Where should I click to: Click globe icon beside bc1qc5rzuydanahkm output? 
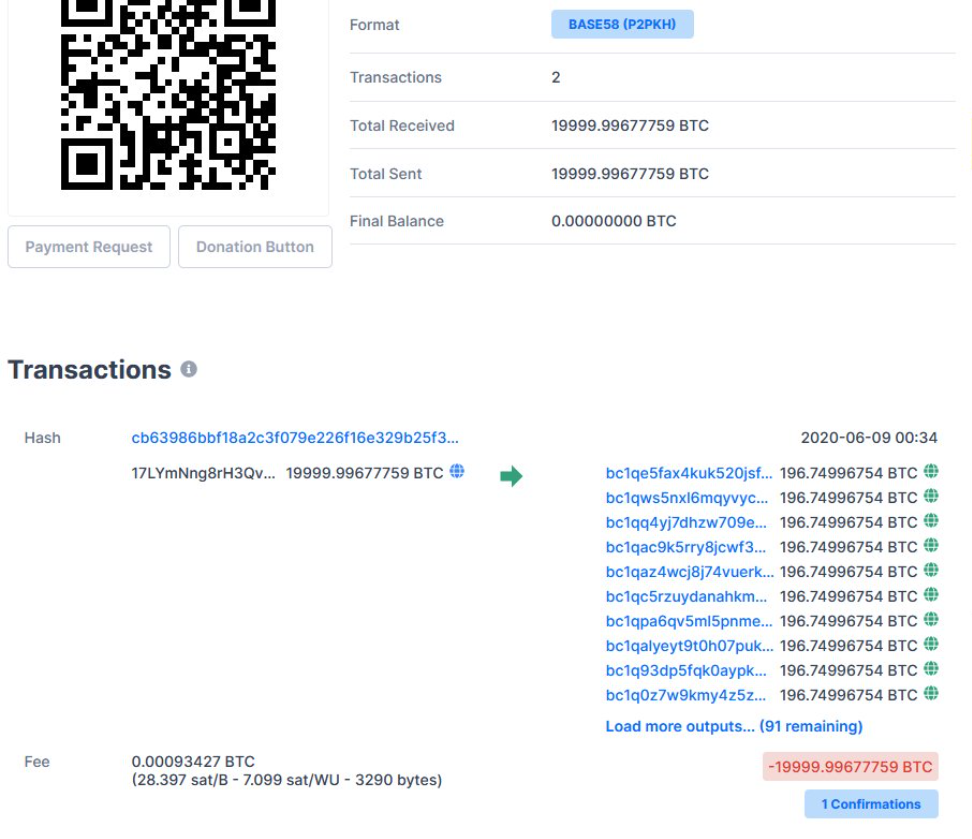point(931,596)
